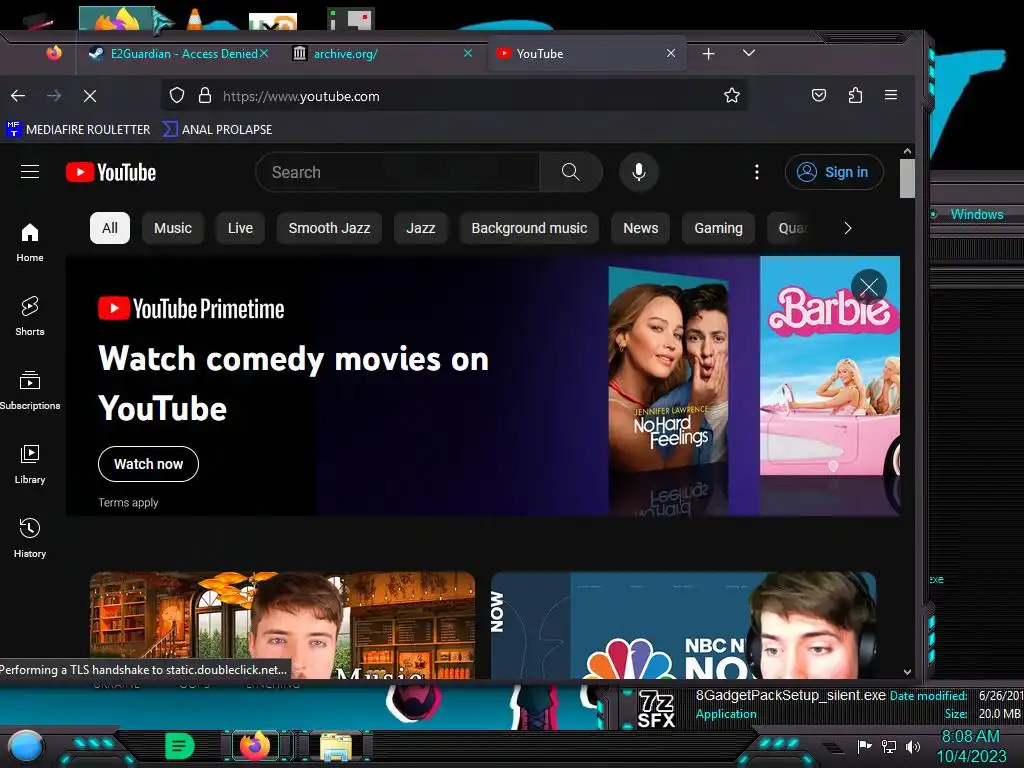This screenshot has width=1024, height=768.
Task: Select the Music filter chip
Action: coord(173,228)
